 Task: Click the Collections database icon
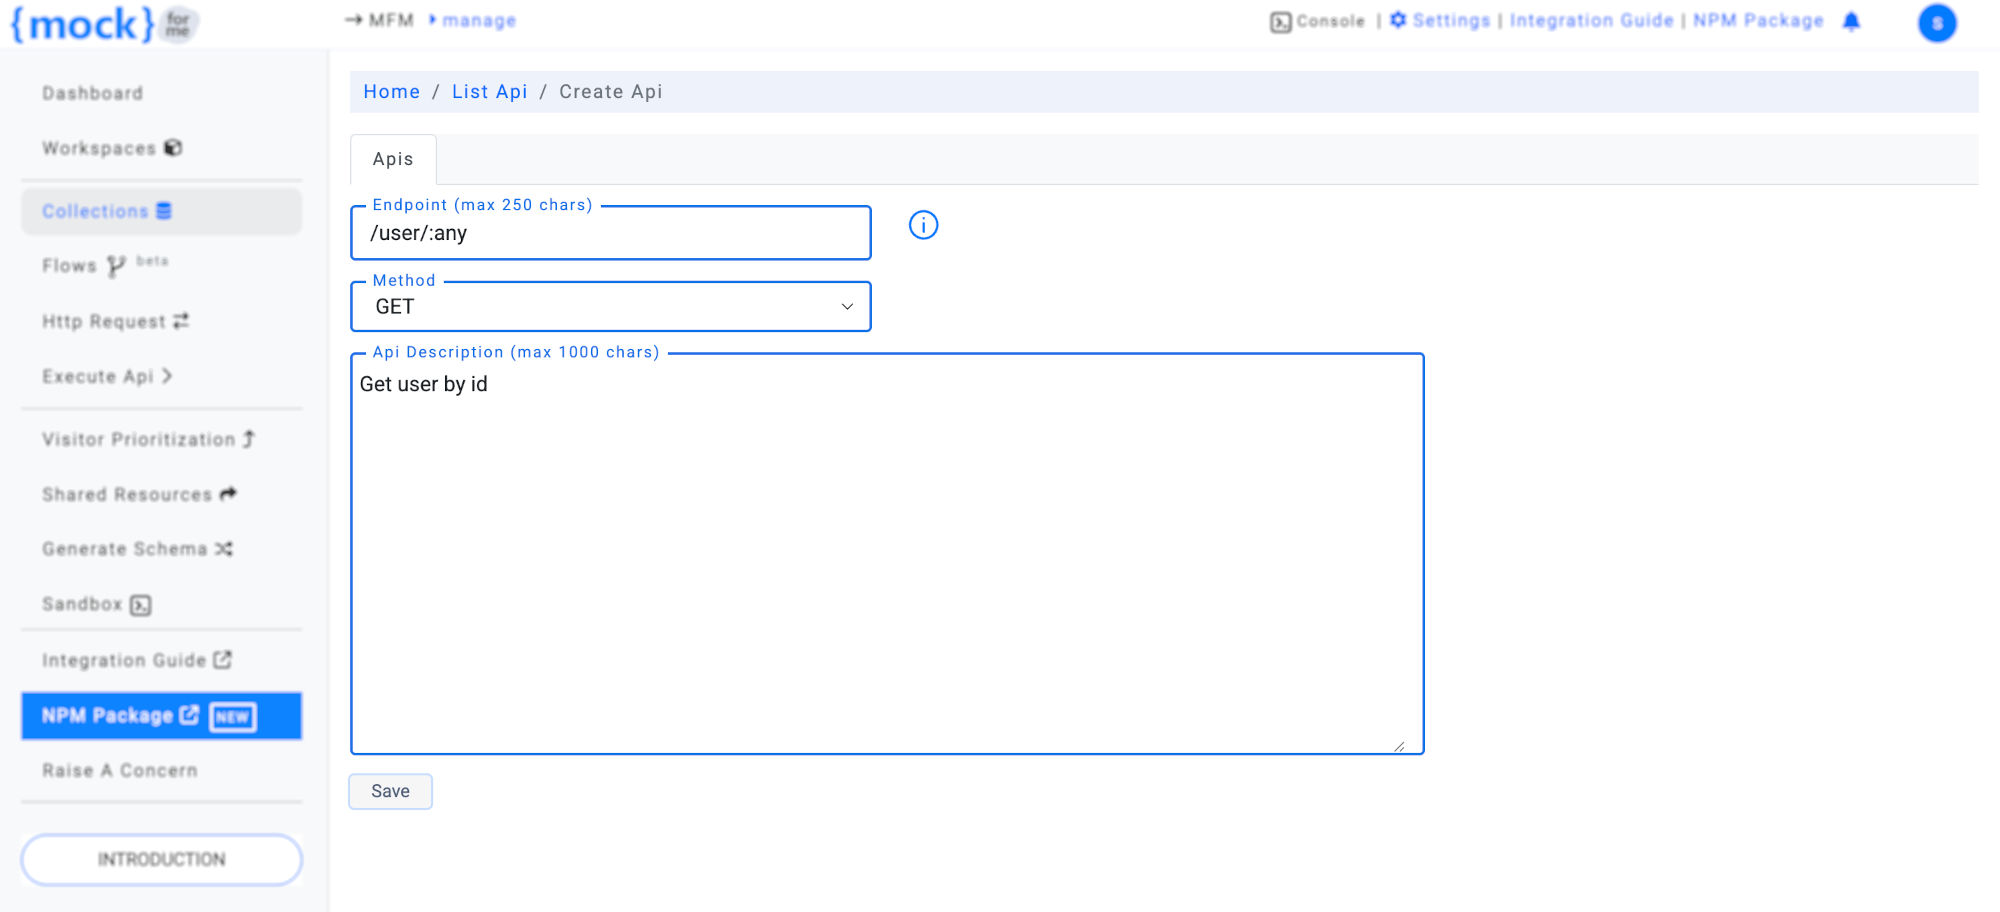164,211
